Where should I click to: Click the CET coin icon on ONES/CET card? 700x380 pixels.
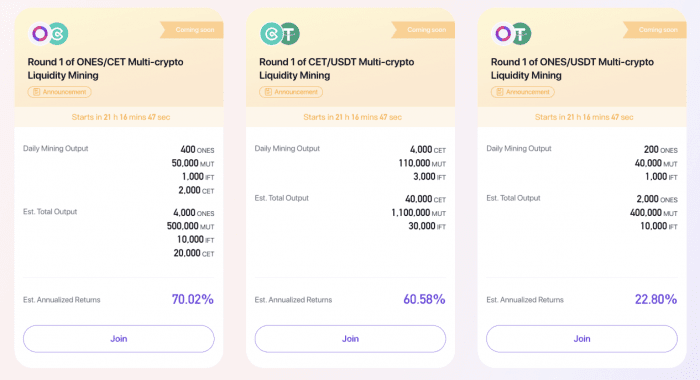click(x=58, y=33)
